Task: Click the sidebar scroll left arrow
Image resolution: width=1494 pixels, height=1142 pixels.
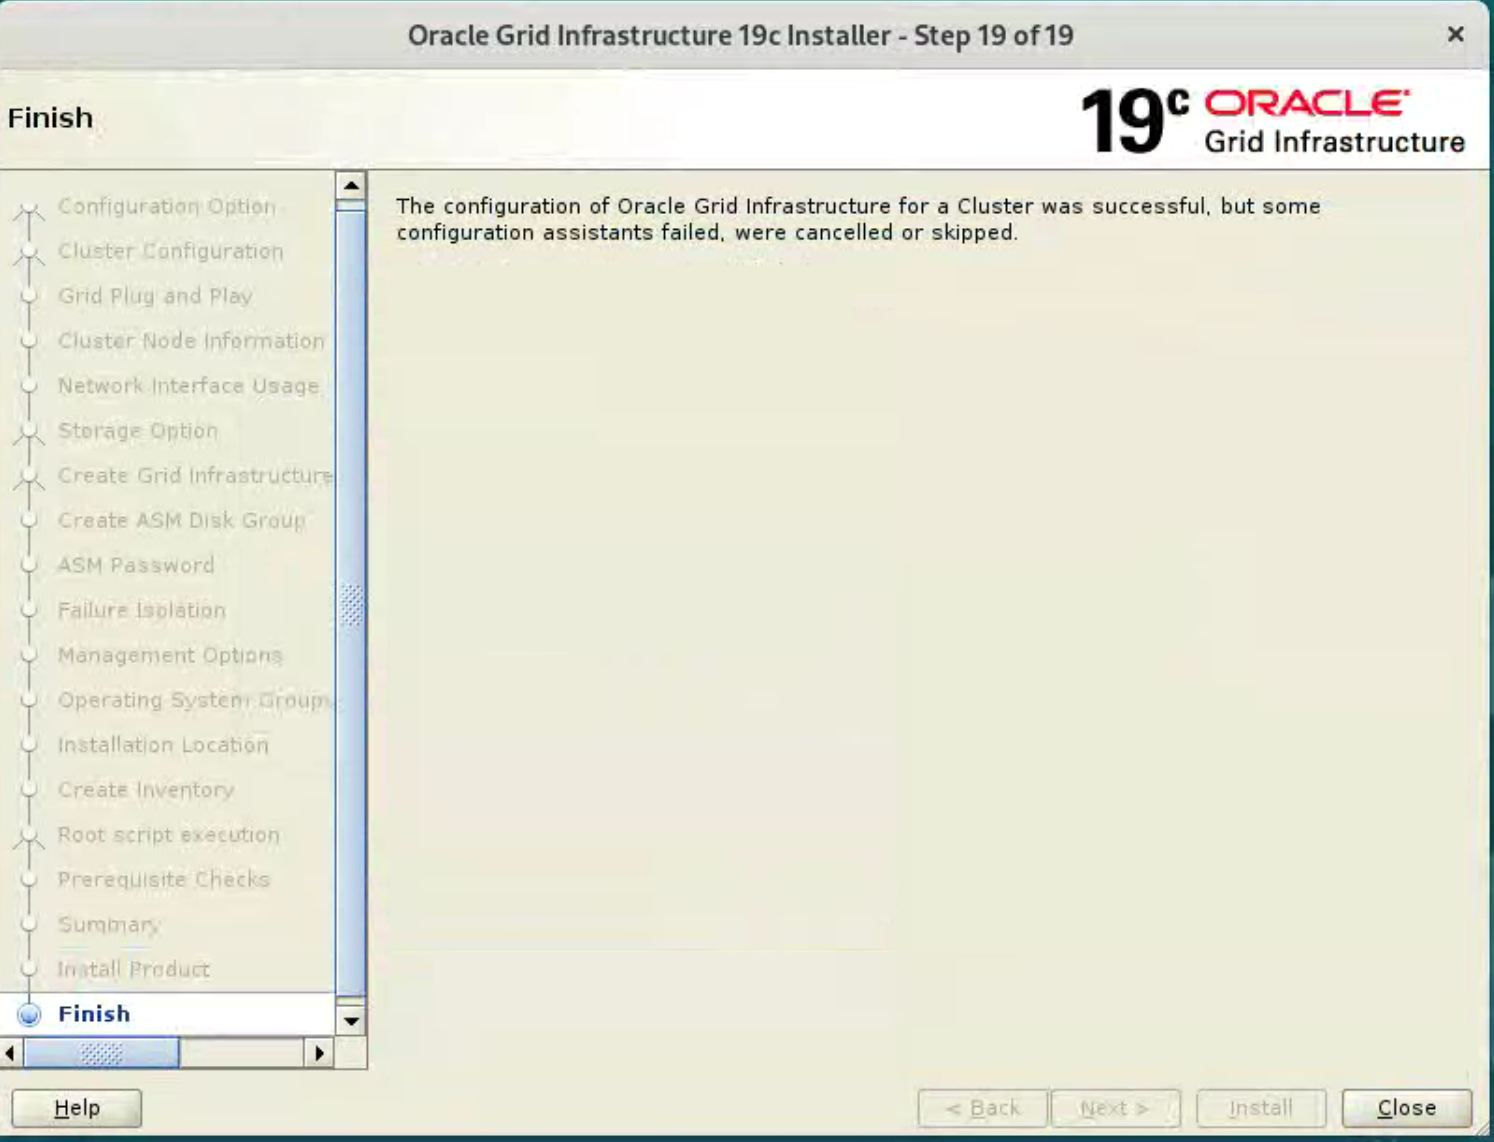Action: point(11,1053)
